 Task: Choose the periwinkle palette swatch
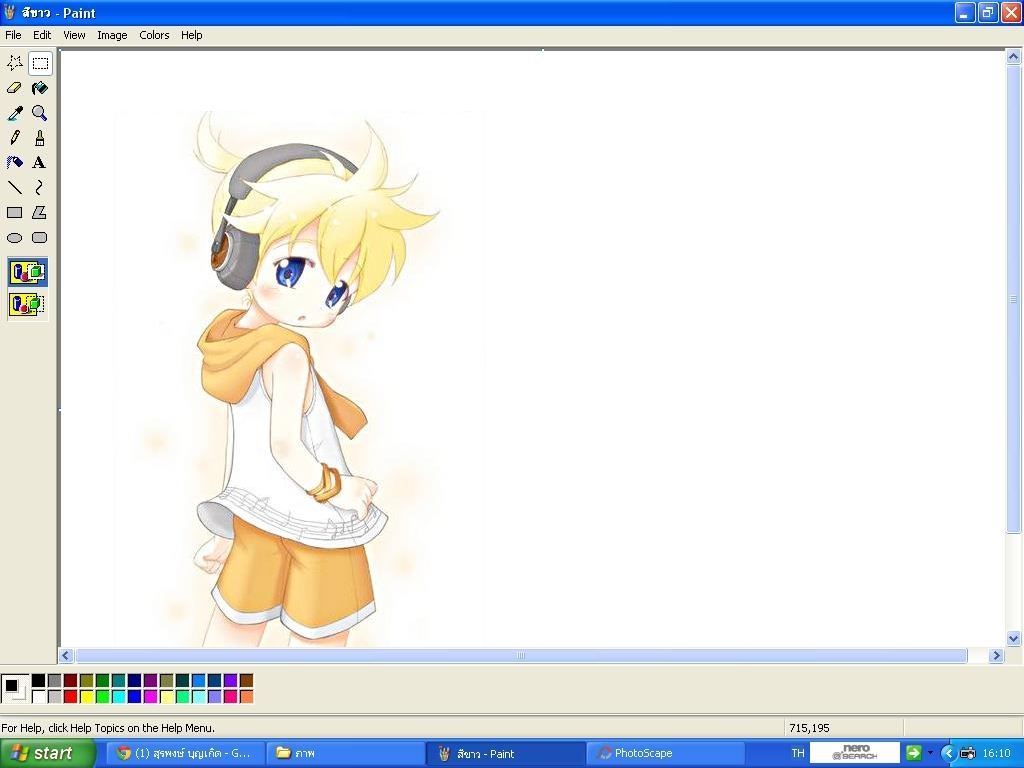pyautogui.click(x=214, y=697)
